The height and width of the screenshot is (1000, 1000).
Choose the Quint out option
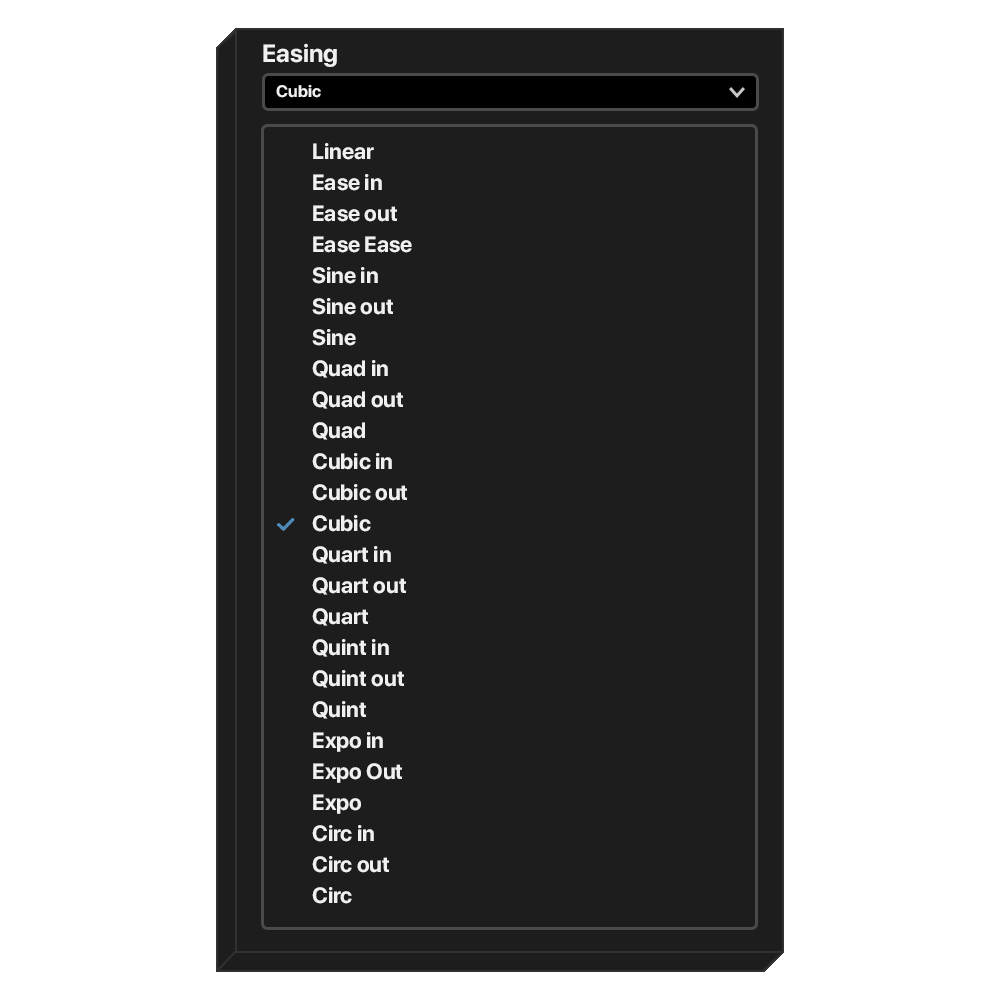click(358, 679)
